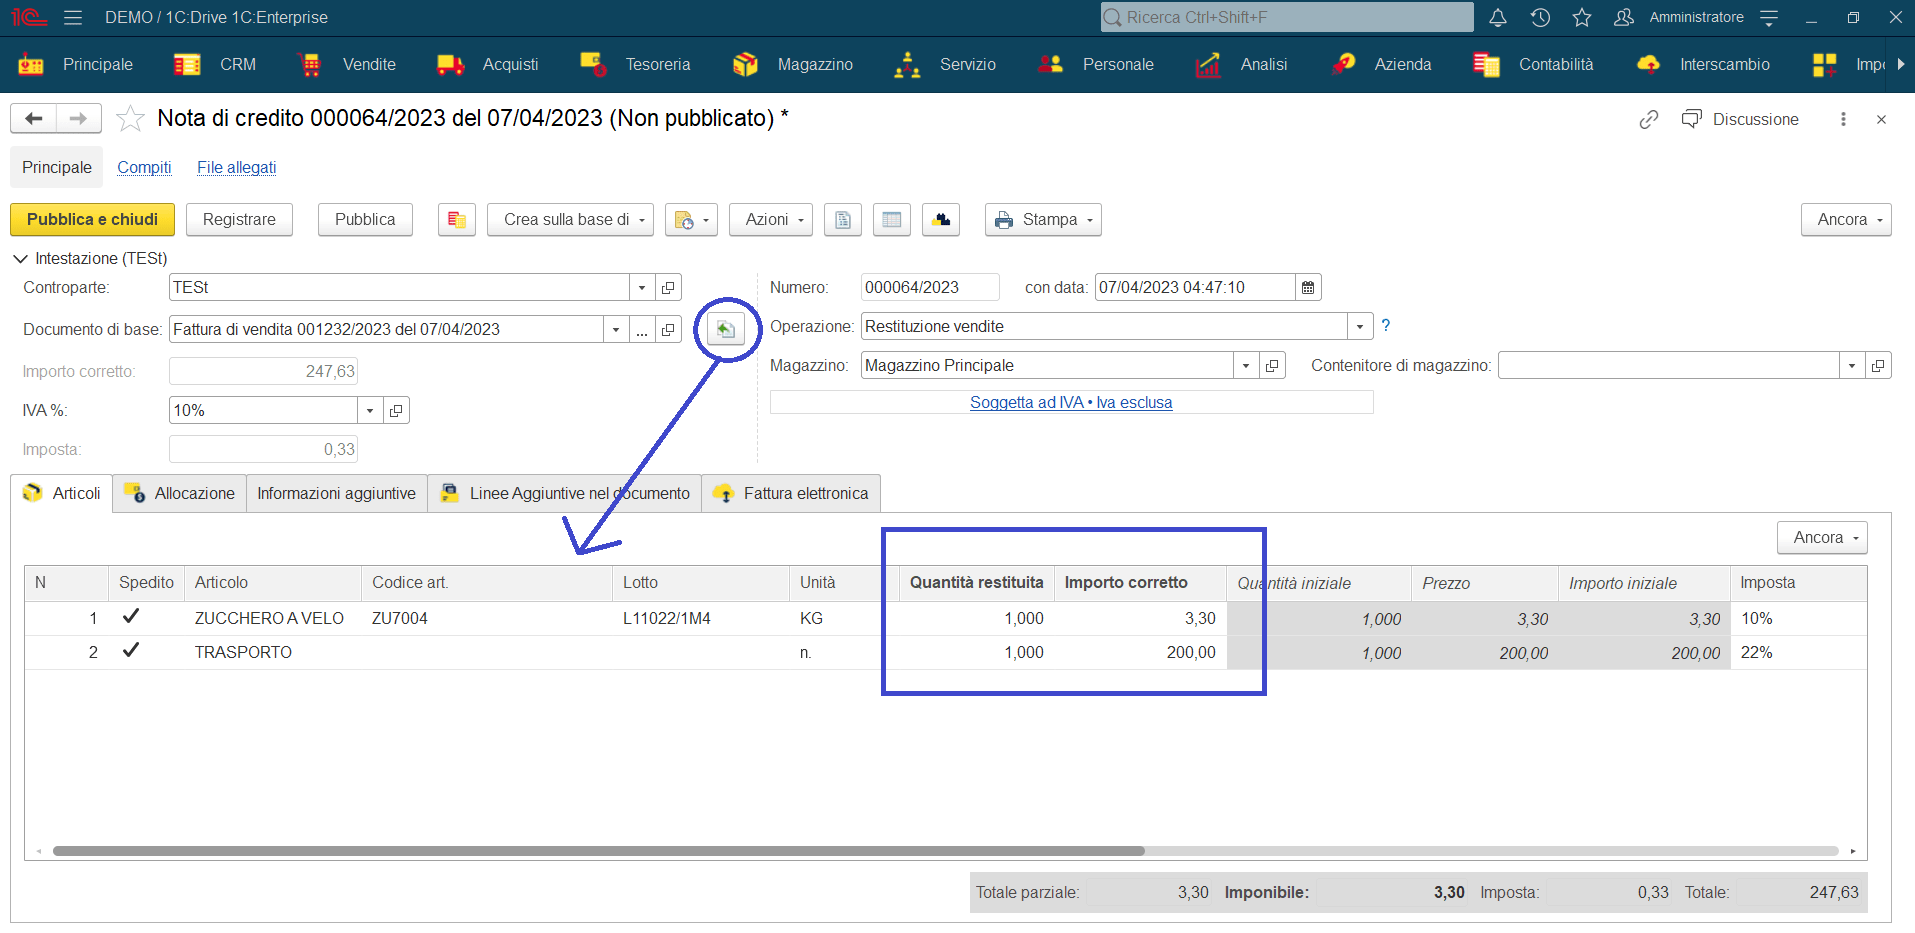
Task: Expand the Magazzino dropdown
Action: tap(1246, 366)
